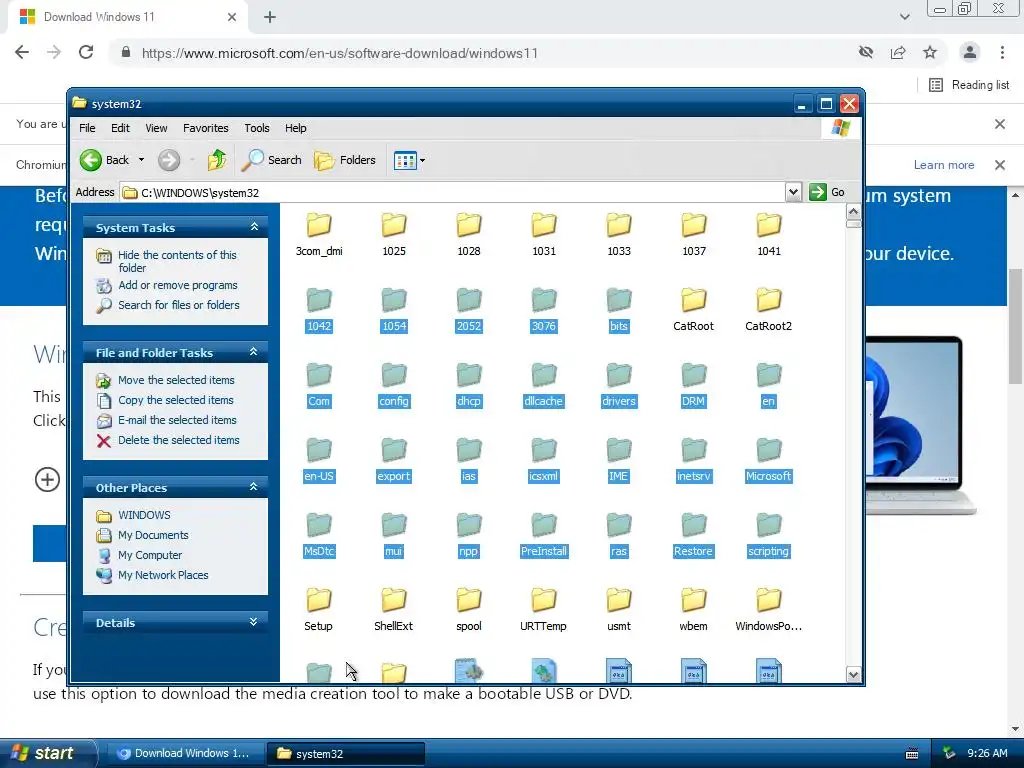Open the Back history dropdown arrow
Viewport: 1024px width, 768px height.
click(x=141, y=160)
